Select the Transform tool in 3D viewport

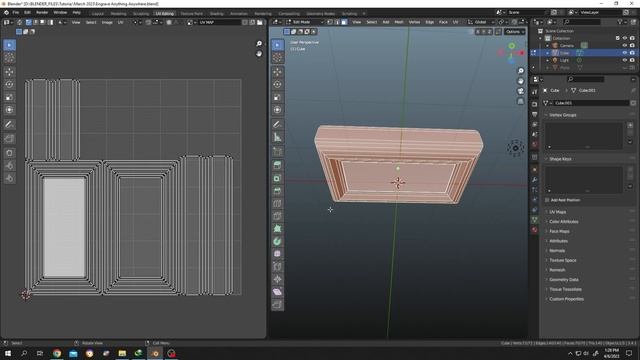click(x=278, y=110)
